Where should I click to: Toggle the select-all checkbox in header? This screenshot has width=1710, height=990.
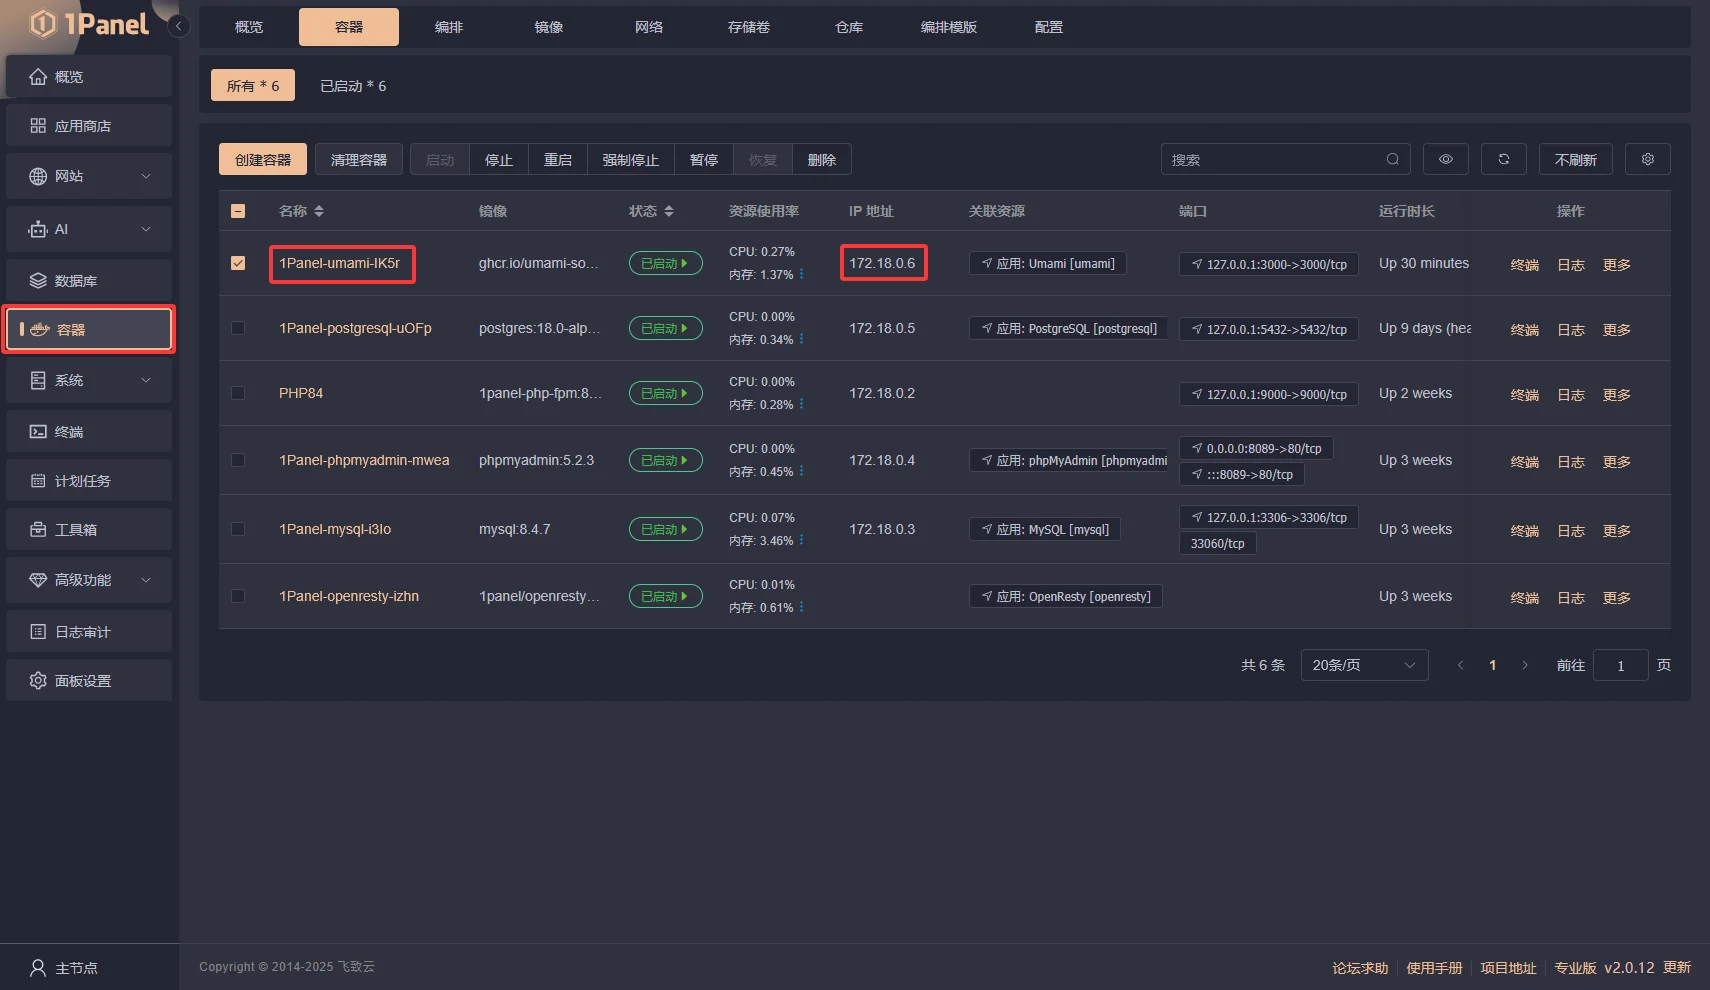[x=238, y=211]
